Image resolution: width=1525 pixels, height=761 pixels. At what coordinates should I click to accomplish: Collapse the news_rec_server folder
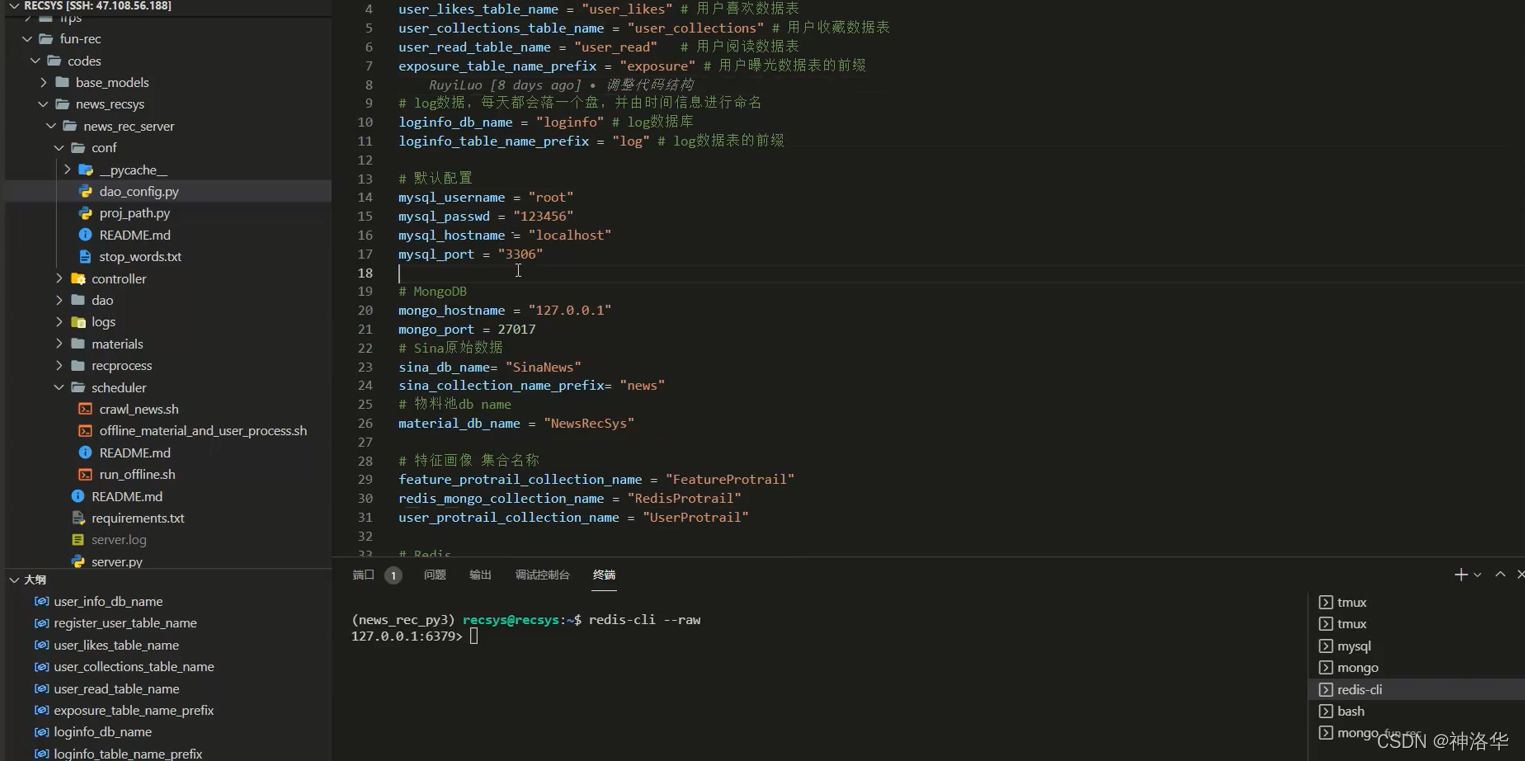pyautogui.click(x=51, y=126)
